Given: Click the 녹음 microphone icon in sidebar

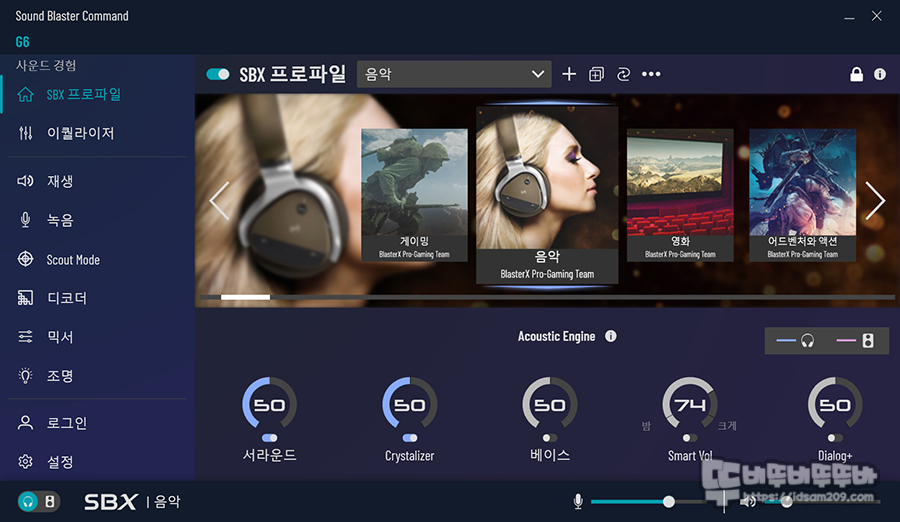Looking at the screenshot, I should click(25, 220).
